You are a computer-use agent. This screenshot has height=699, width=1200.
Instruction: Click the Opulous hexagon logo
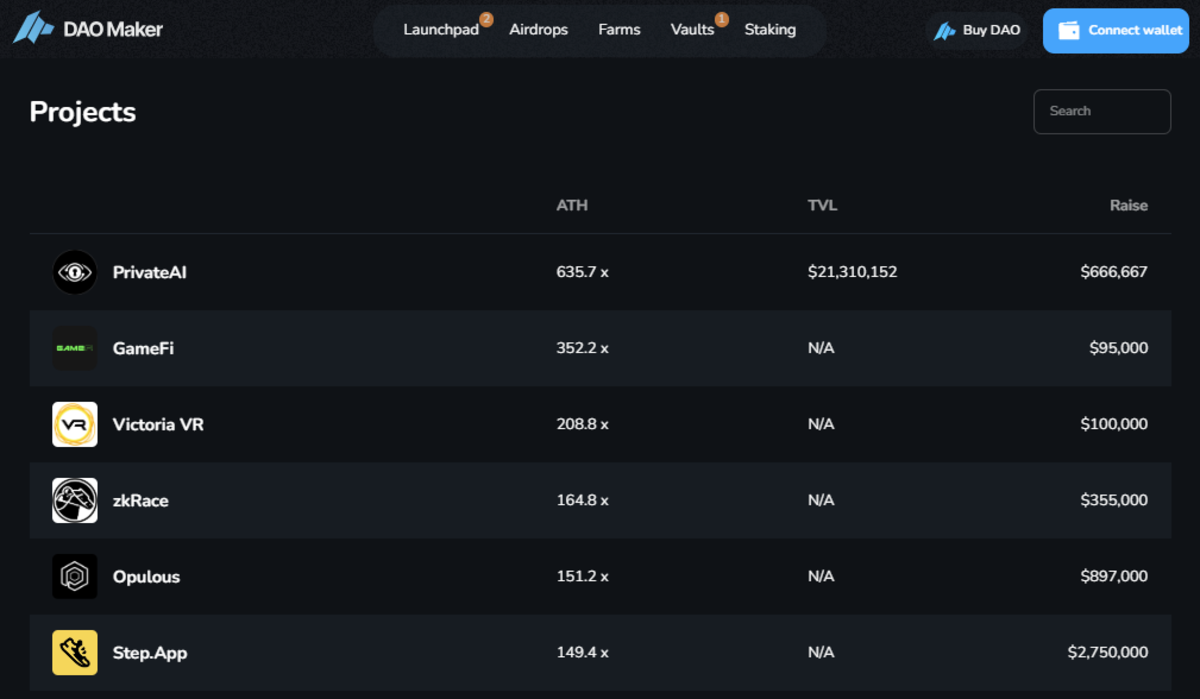click(75, 576)
